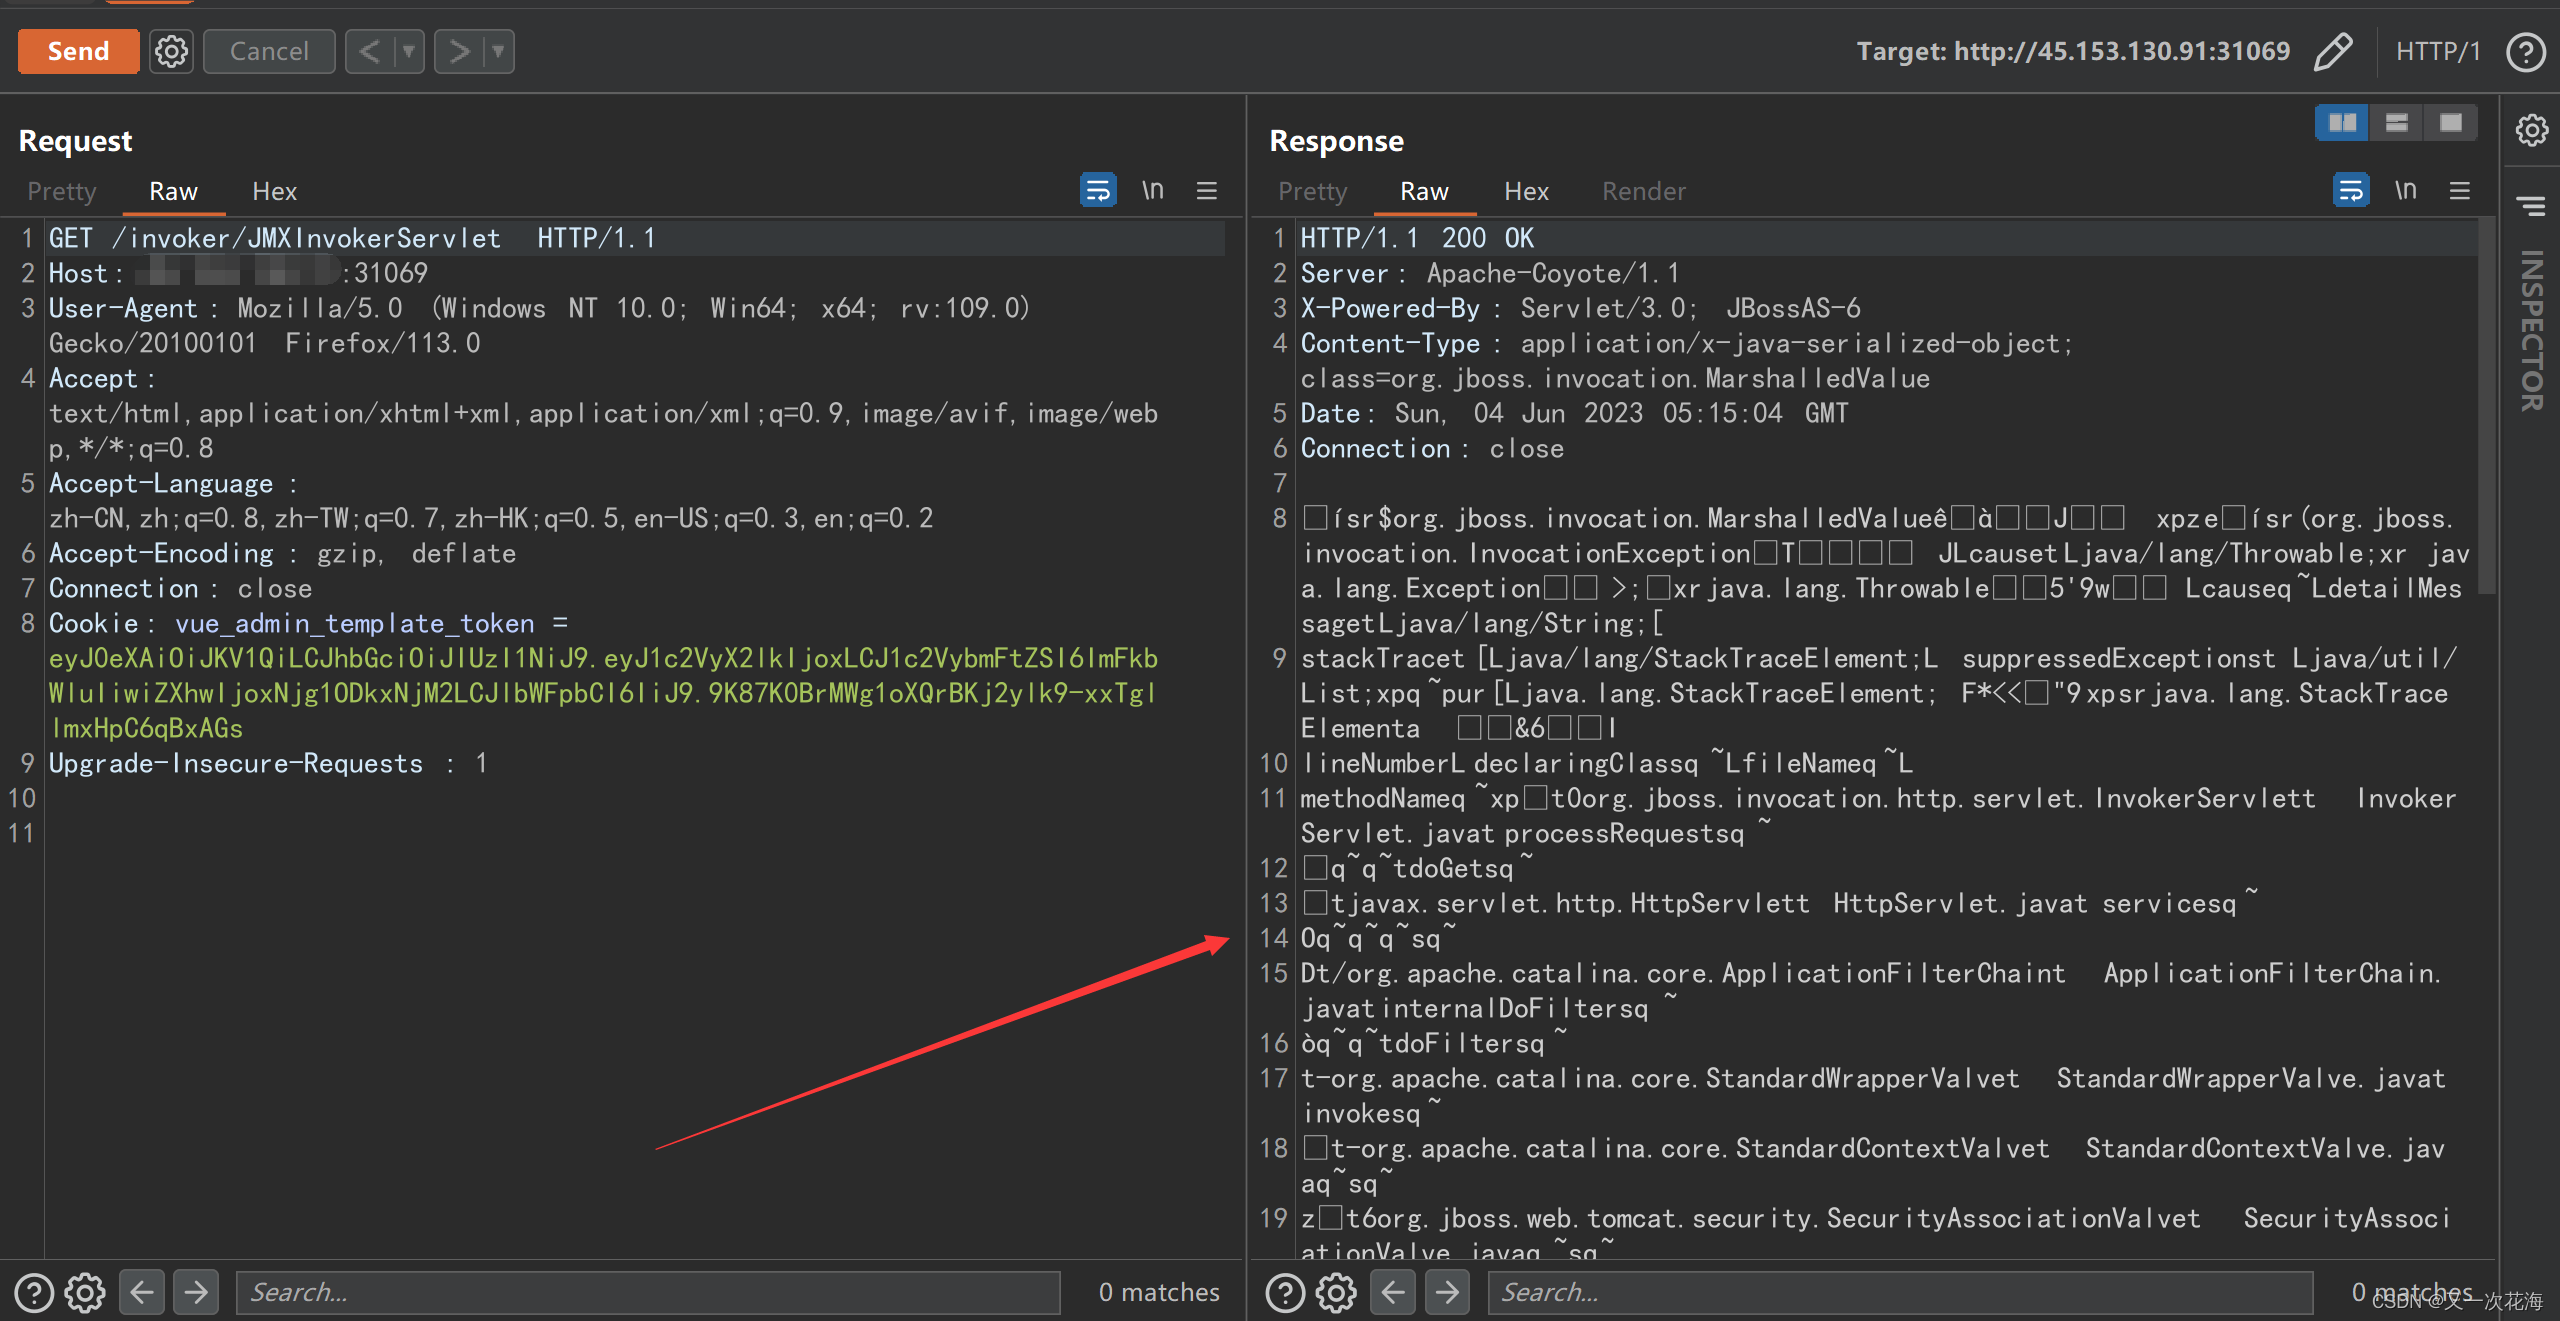
Task: Open the Response Hex tab
Action: (x=1526, y=191)
